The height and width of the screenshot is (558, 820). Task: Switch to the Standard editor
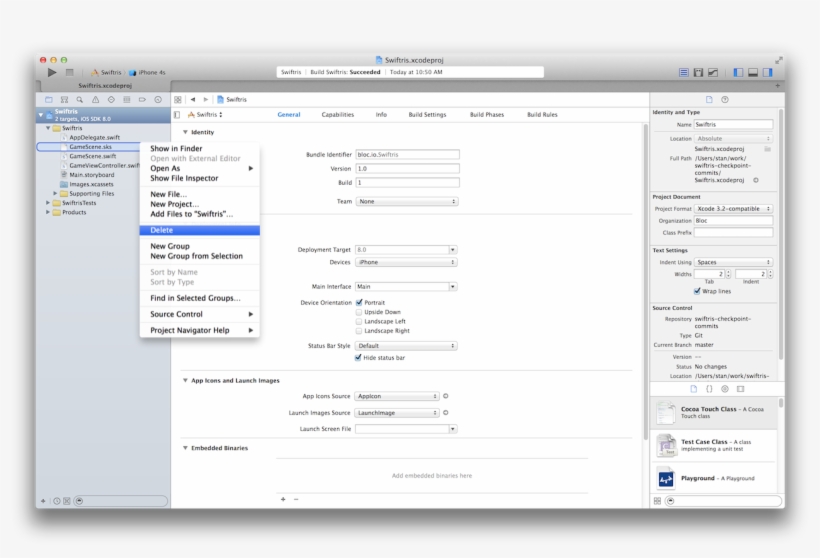coord(684,72)
